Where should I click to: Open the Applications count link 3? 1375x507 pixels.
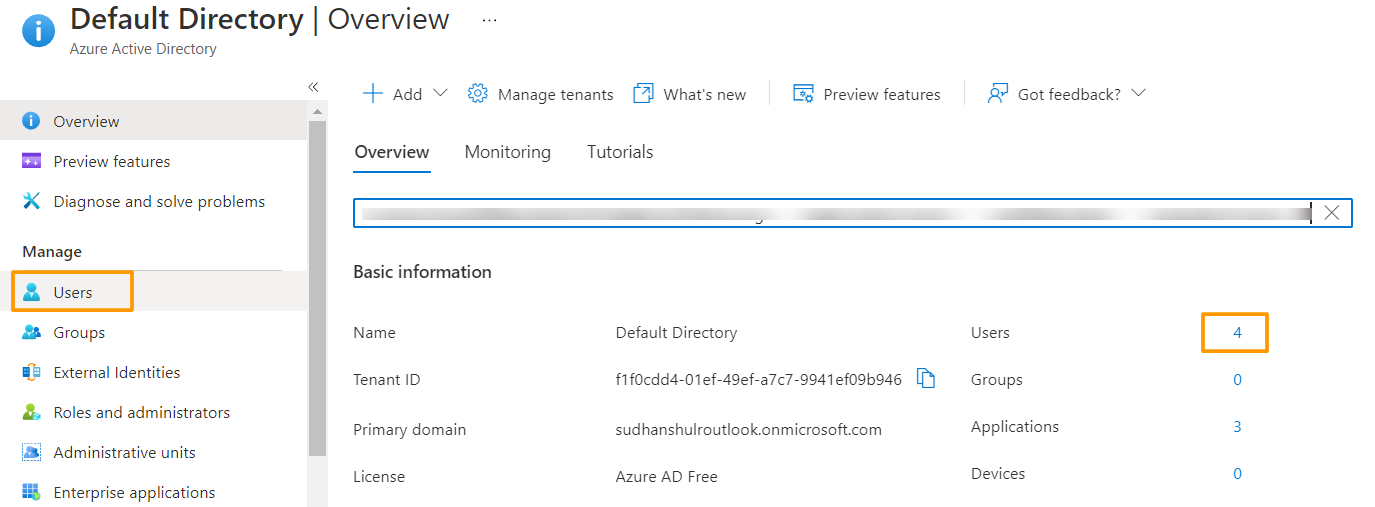(1237, 427)
